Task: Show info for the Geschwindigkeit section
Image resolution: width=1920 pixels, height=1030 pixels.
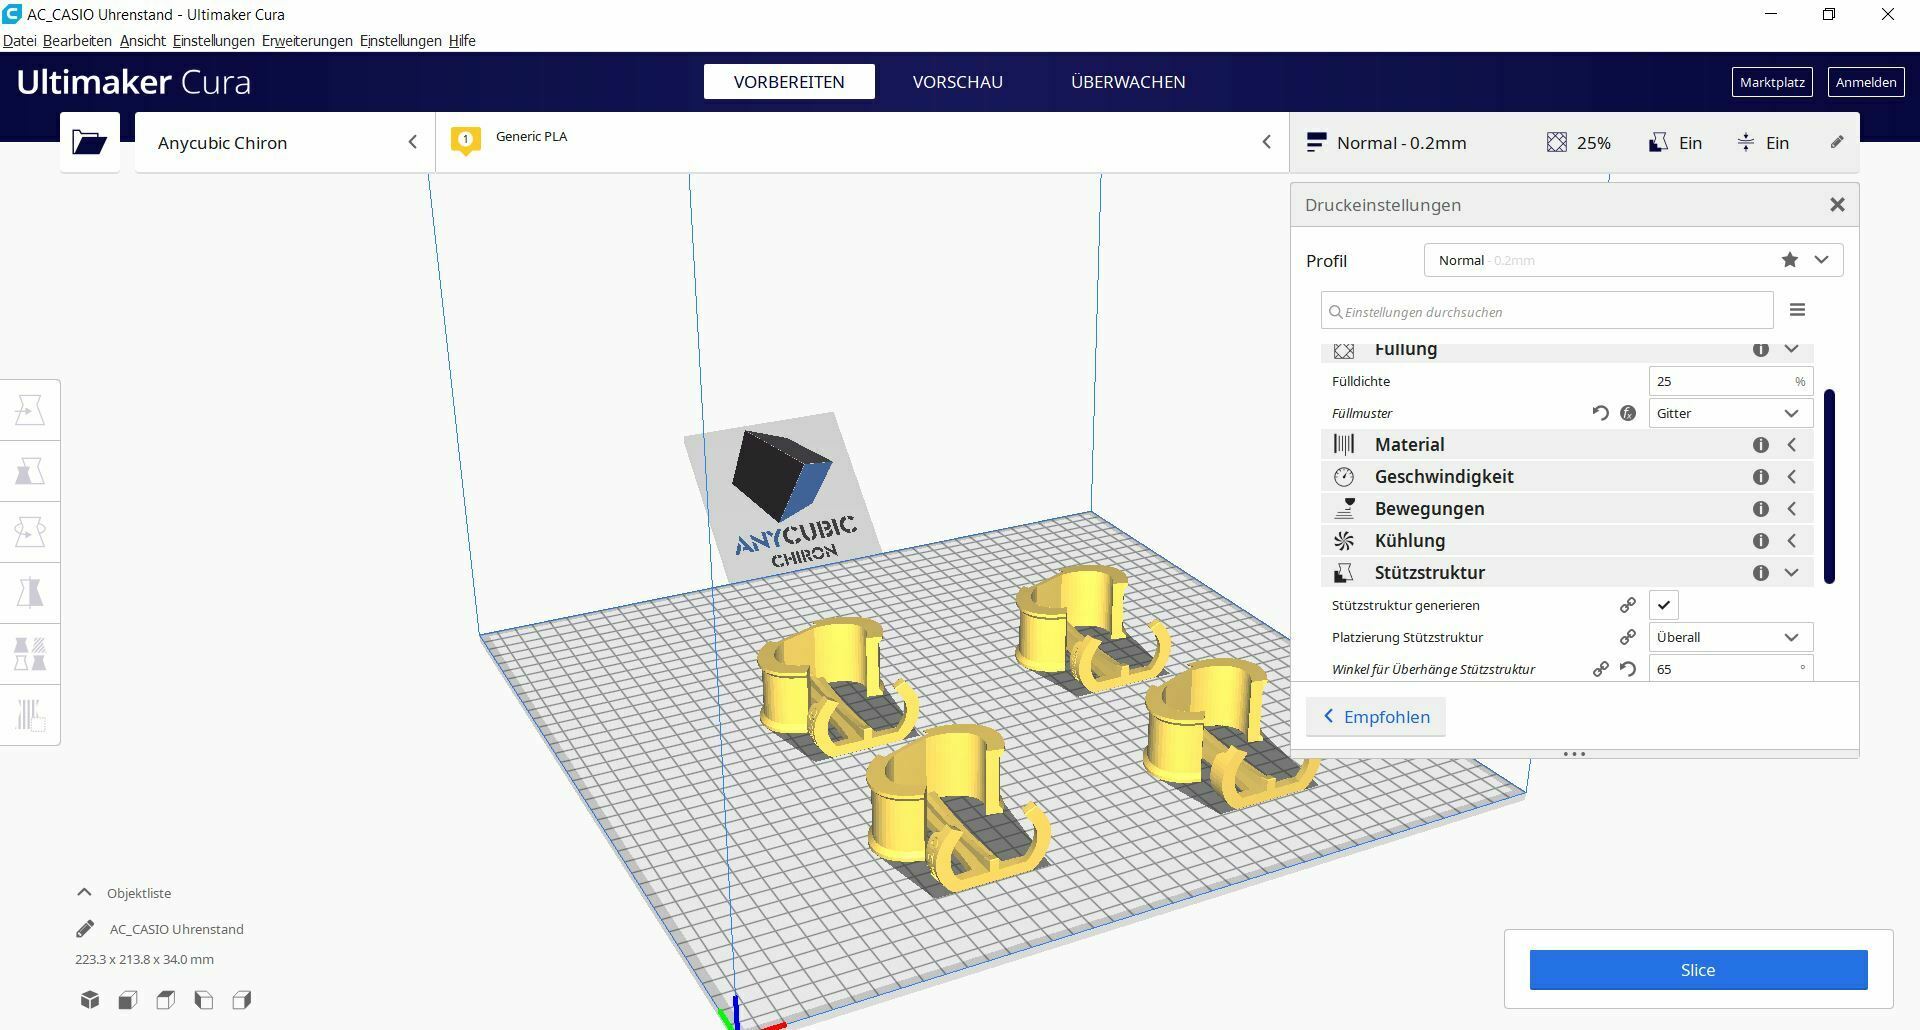Action: point(1761,477)
